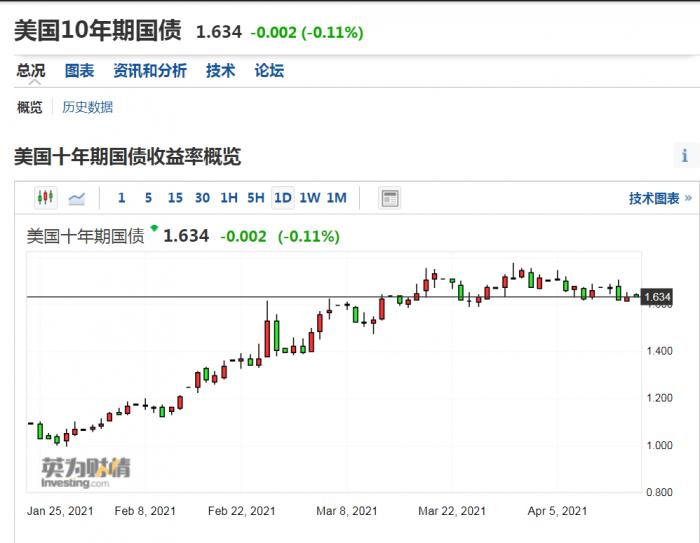The width and height of the screenshot is (700, 543).
Task: Click the info icon beside overview heading
Action: [684, 156]
